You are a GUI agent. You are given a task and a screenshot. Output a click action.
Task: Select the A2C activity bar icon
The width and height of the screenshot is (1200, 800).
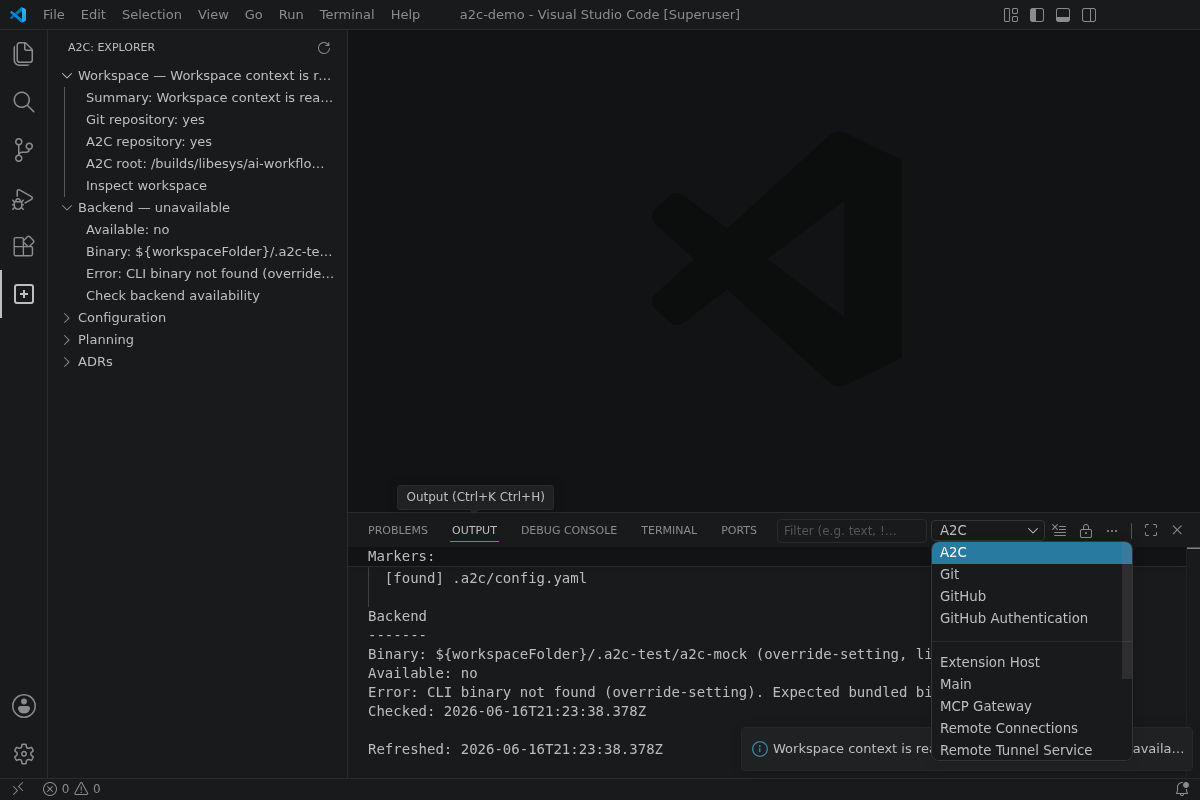(23, 294)
